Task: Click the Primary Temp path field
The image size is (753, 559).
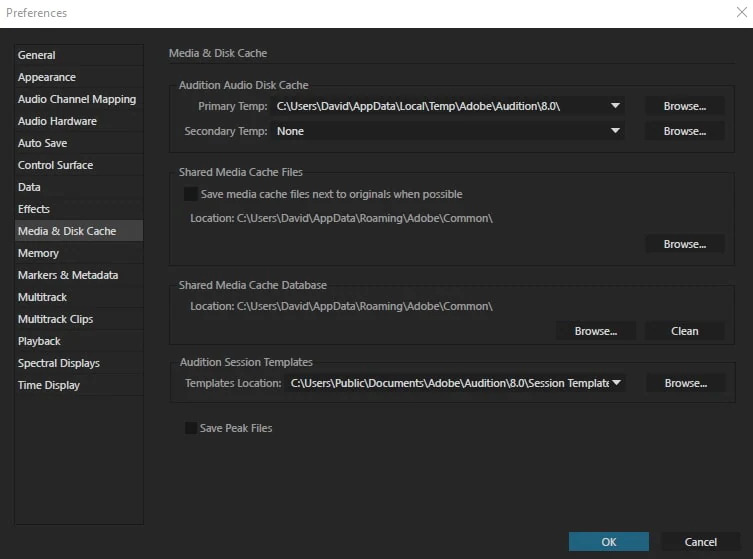Action: pos(448,106)
